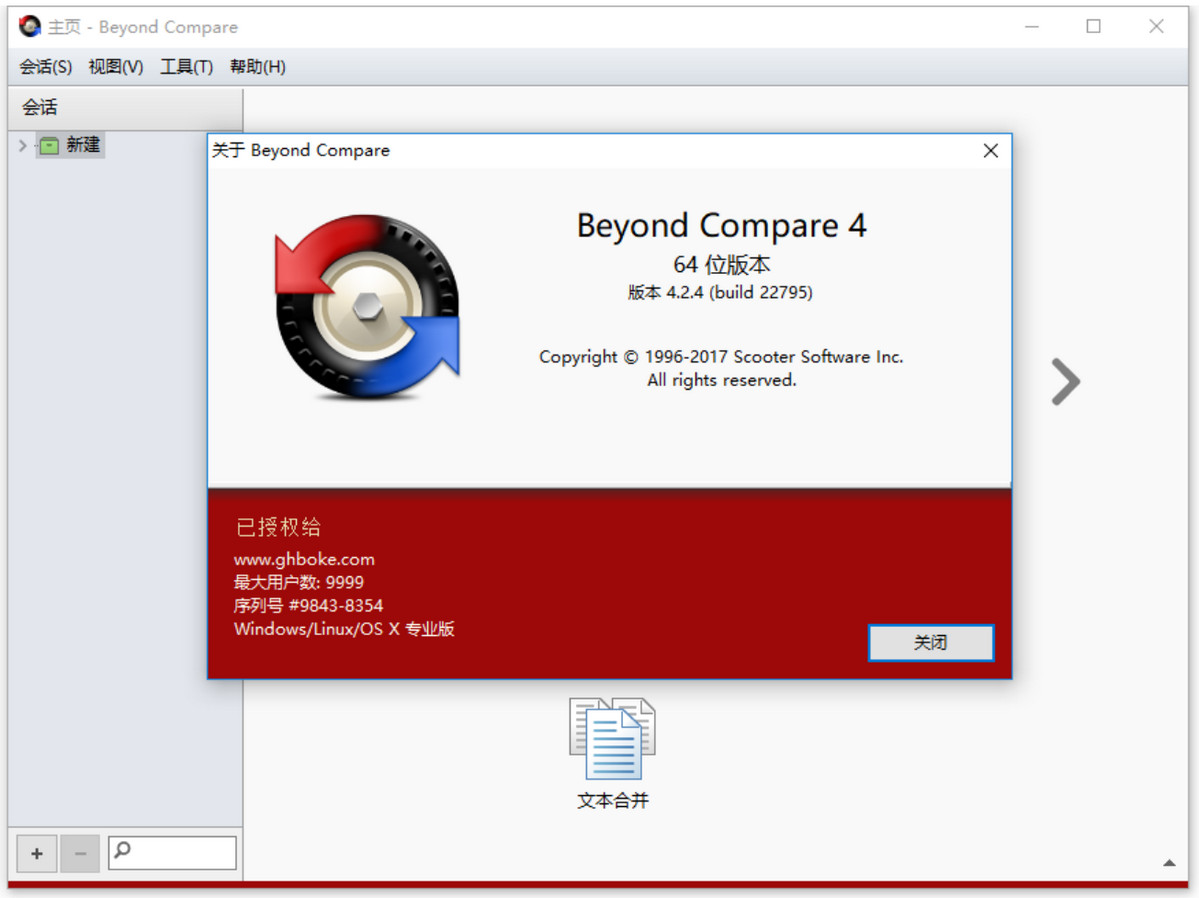Click the 版本 4.2.4 (build 22795) text
The height and width of the screenshot is (898, 1199).
tap(720, 292)
